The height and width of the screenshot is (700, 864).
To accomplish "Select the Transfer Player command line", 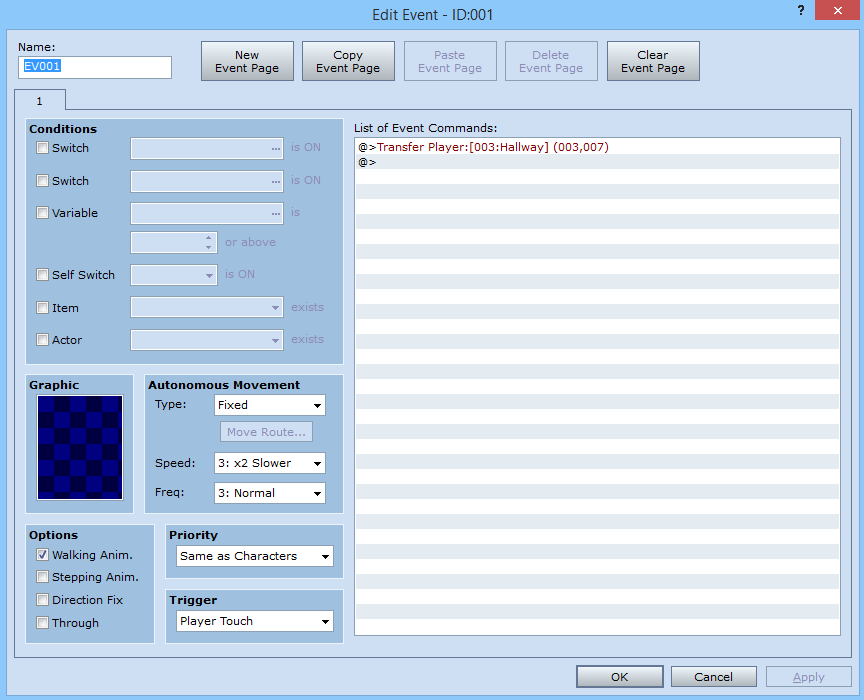I will click(x=484, y=147).
